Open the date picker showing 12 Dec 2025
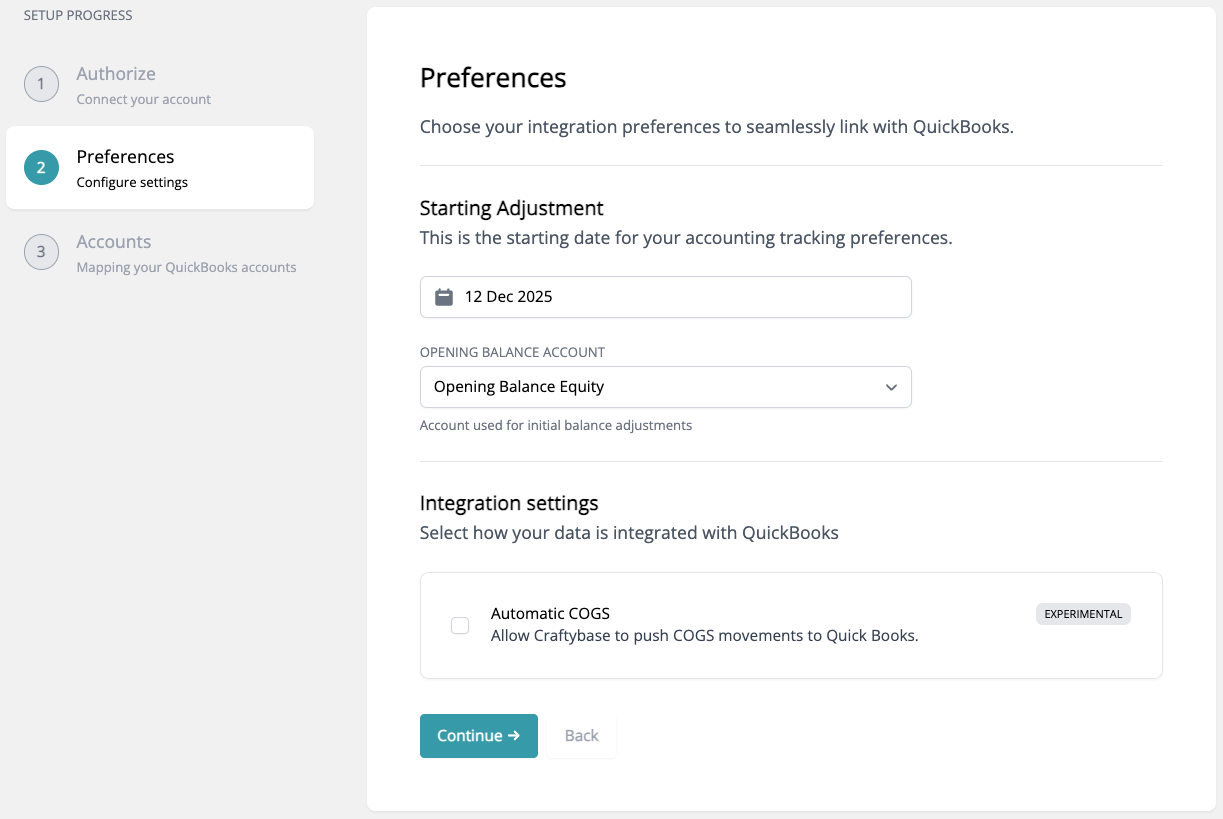This screenshot has width=1223, height=819. (665, 297)
